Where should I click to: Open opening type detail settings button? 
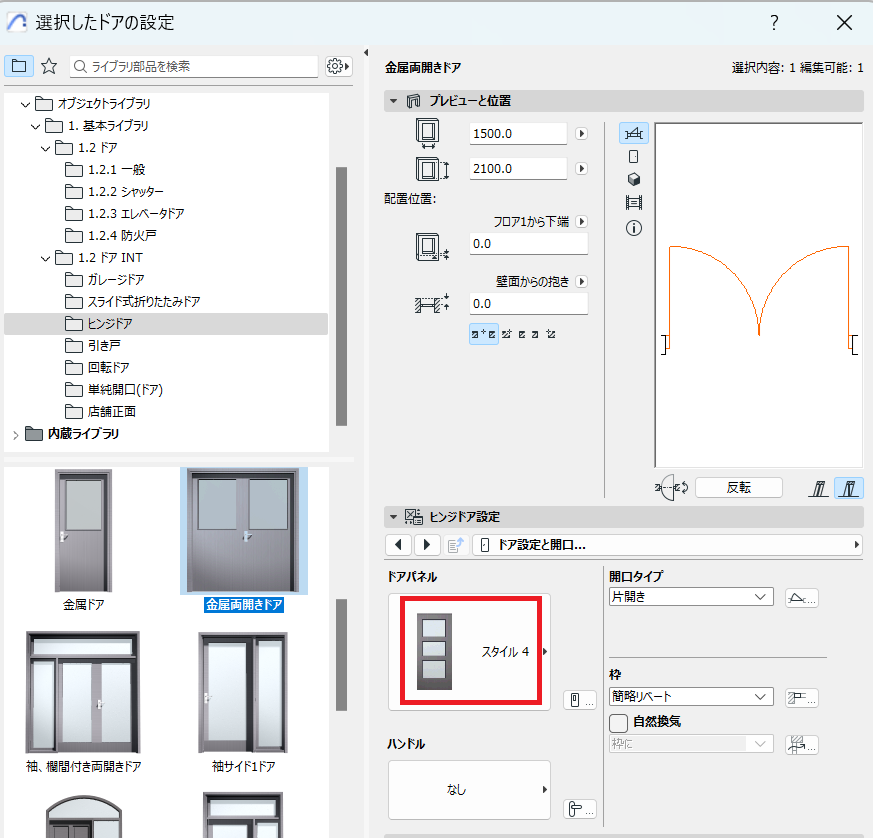click(x=802, y=598)
